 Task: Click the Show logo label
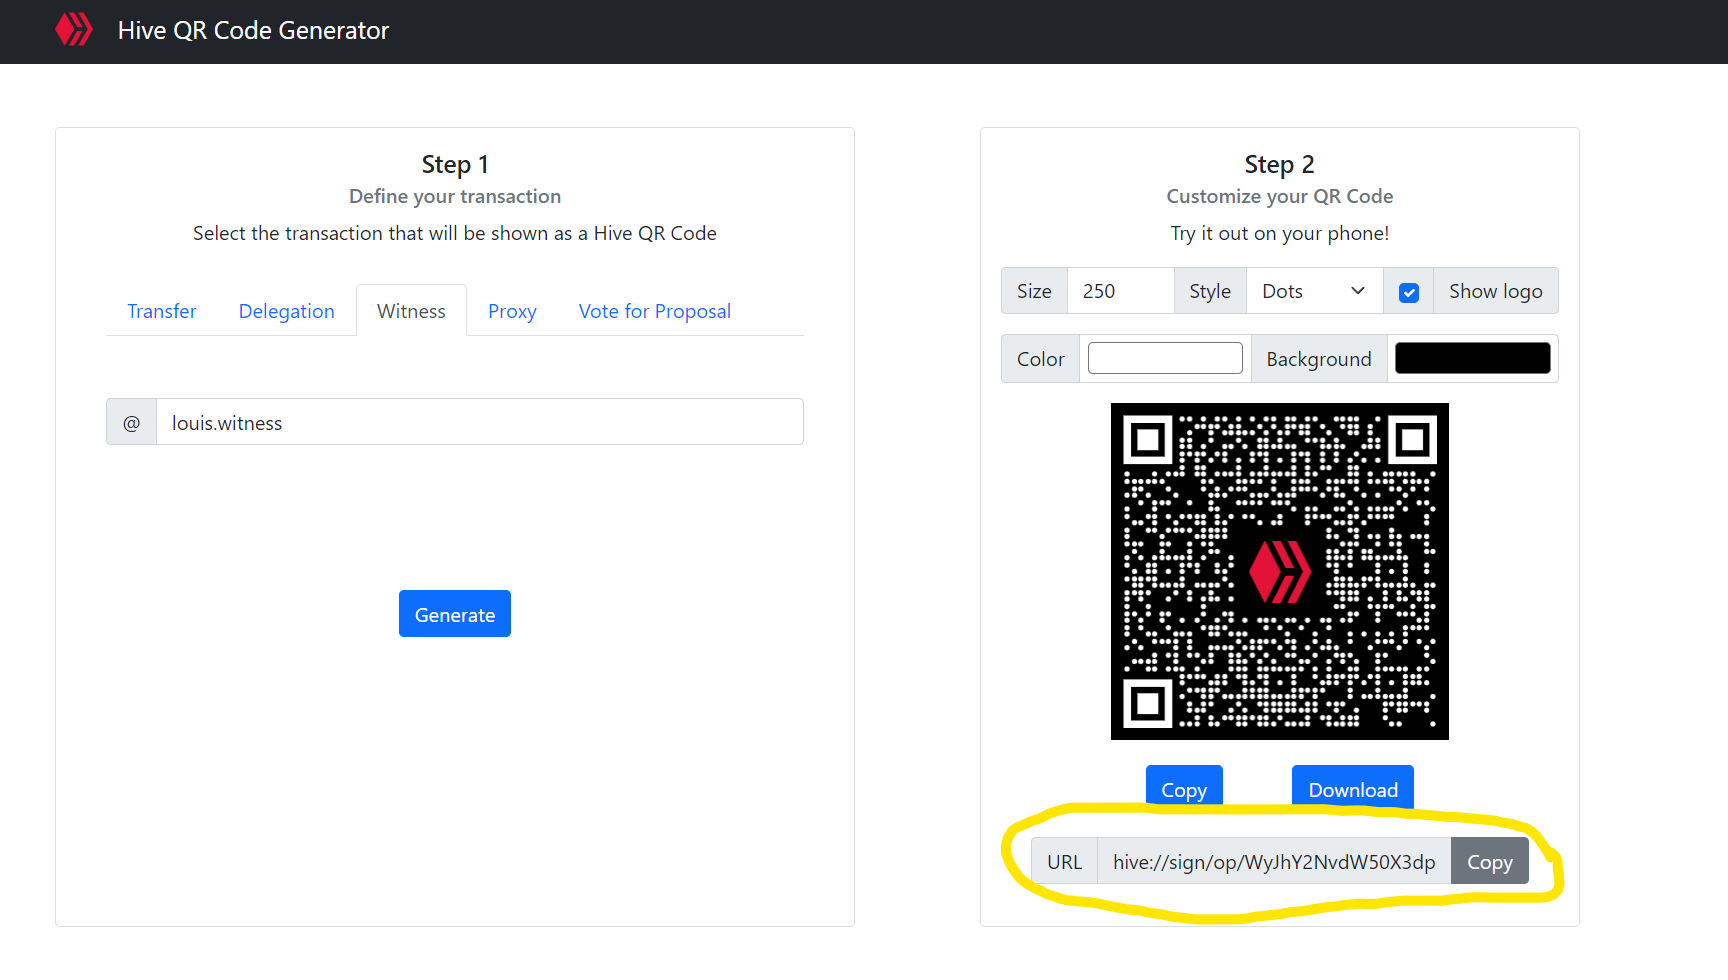click(x=1495, y=291)
